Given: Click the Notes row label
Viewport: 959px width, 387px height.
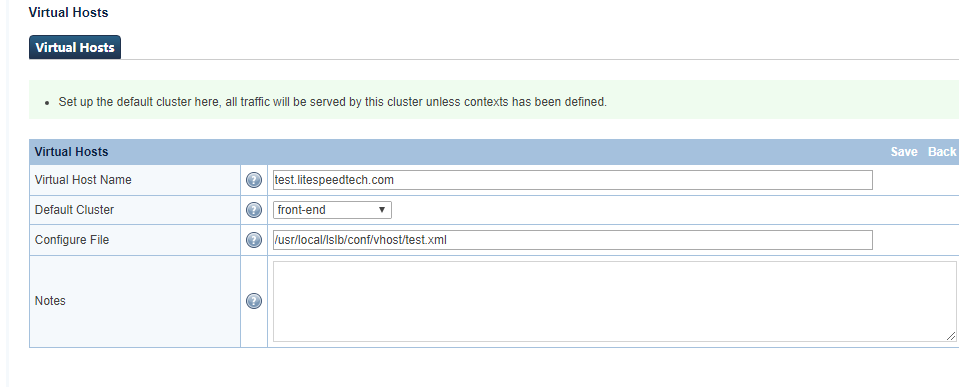Looking at the screenshot, I should [x=50, y=301].
